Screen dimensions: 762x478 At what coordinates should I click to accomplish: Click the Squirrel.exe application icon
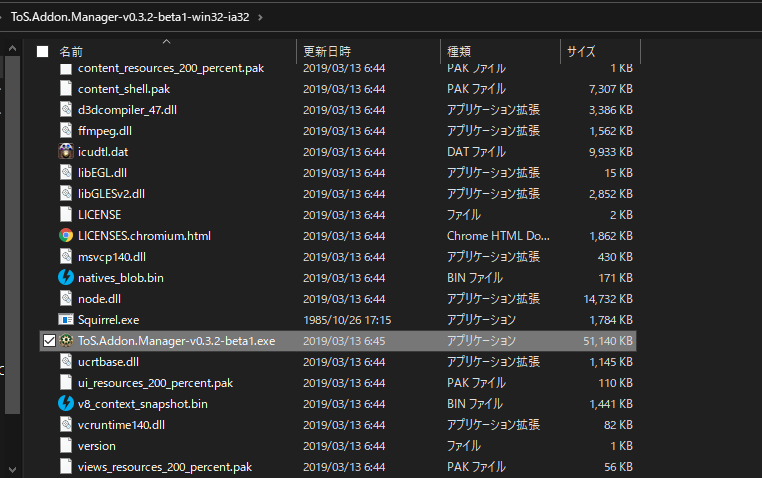point(66,320)
